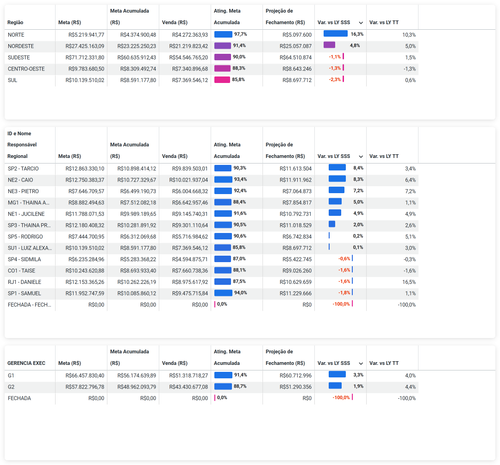Click RJ1 - DANIELE 16,5% Var. vs LY TT value

(x=409, y=282)
